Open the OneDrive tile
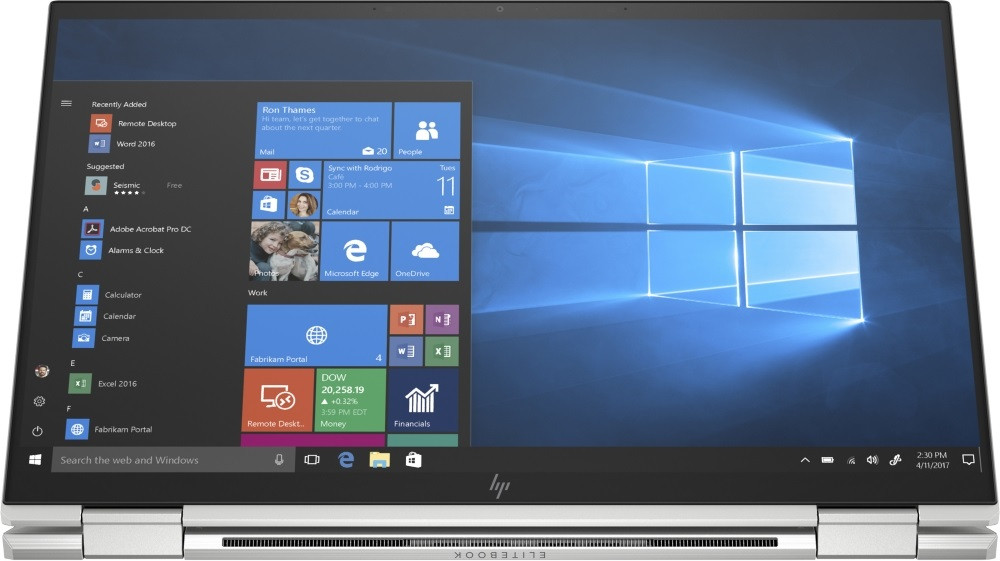1000x561 pixels. pyautogui.click(x=425, y=251)
